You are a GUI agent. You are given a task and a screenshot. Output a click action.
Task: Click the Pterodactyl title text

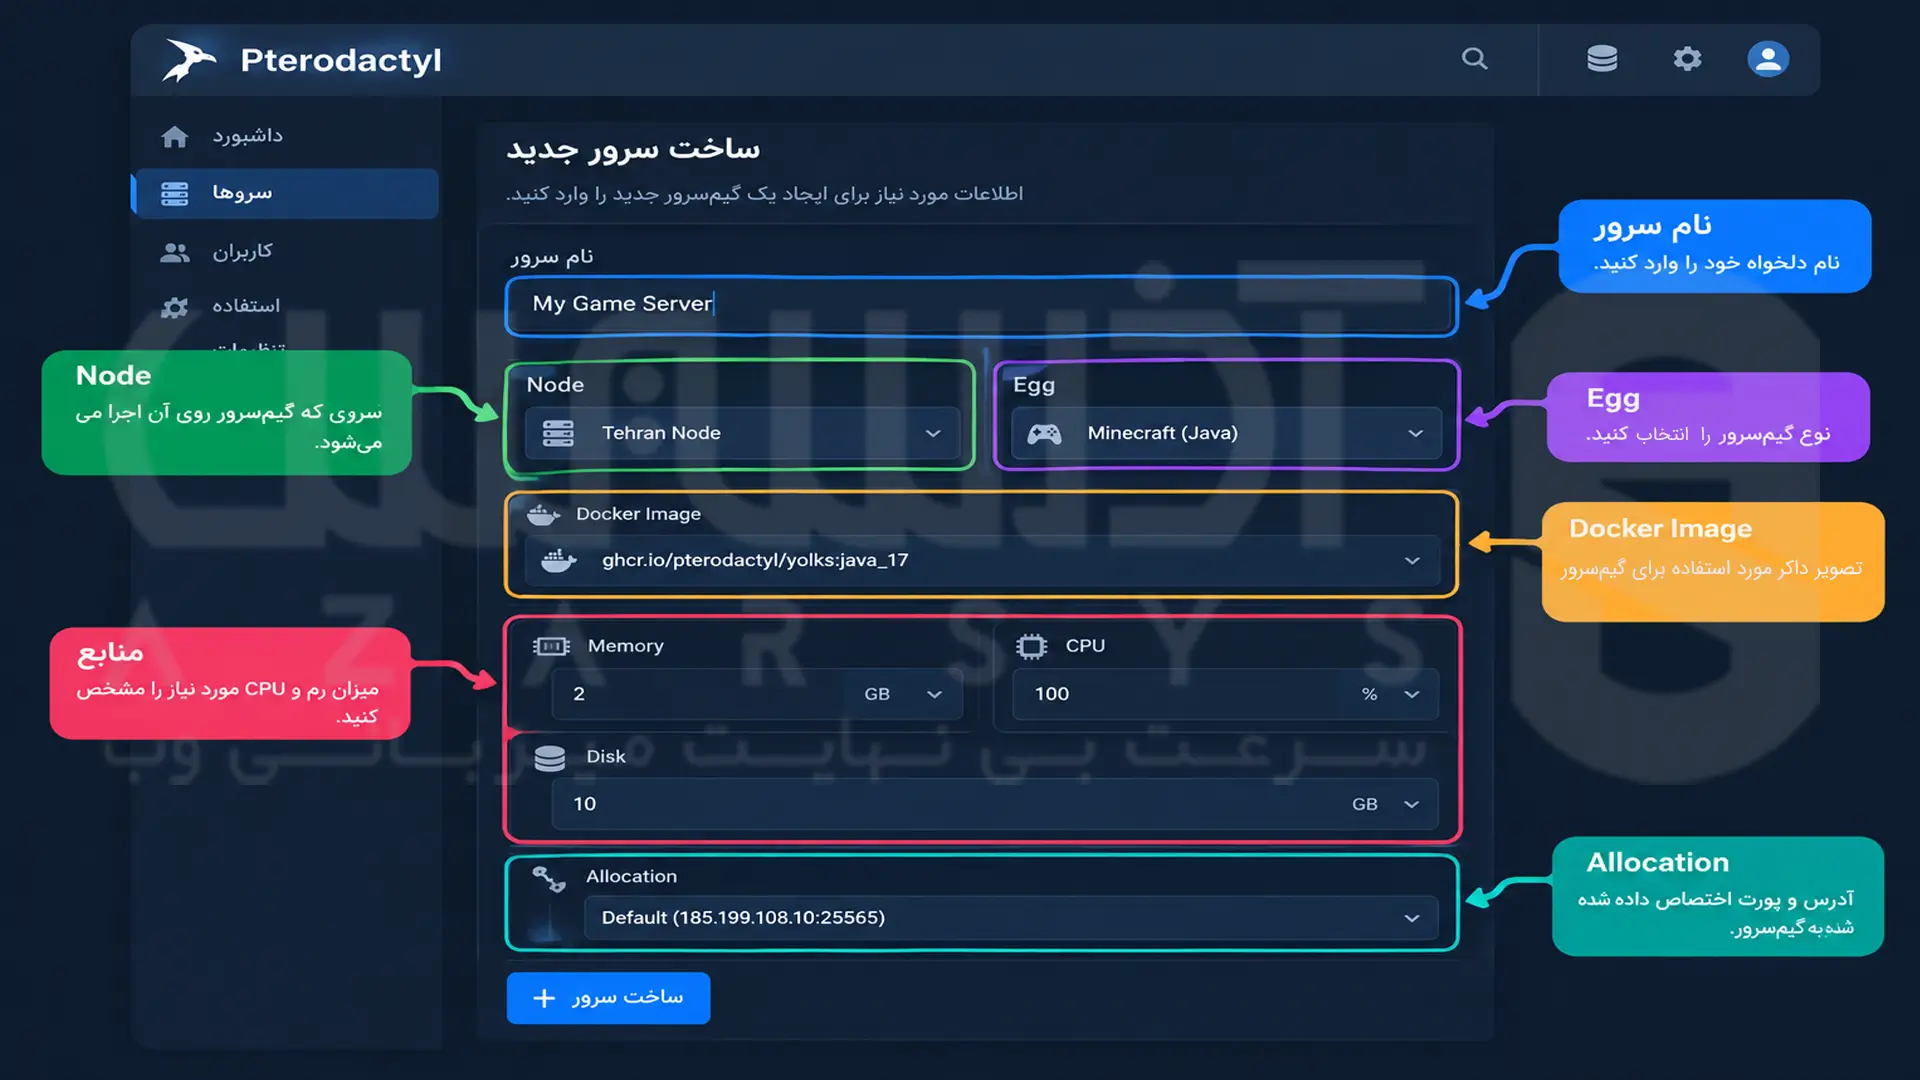pos(341,61)
